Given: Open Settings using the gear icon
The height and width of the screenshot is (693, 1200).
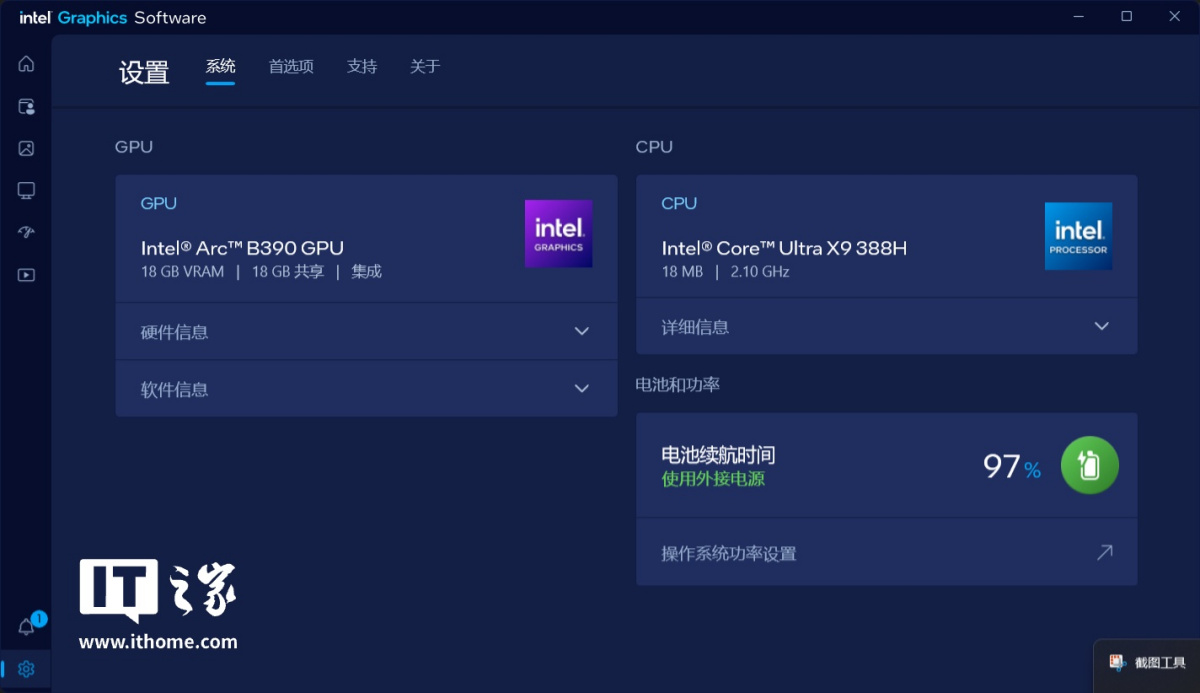Looking at the screenshot, I should [26, 668].
